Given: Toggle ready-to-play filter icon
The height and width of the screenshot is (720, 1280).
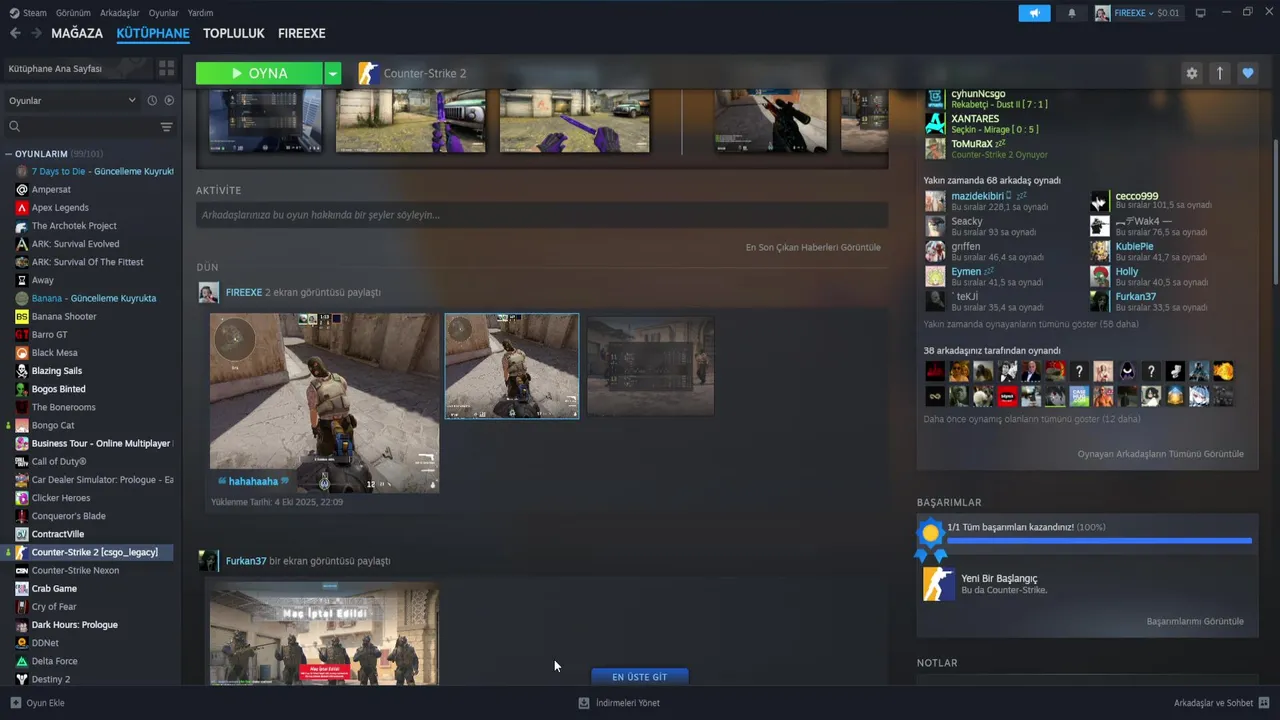Looking at the screenshot, I should [169, 101].
